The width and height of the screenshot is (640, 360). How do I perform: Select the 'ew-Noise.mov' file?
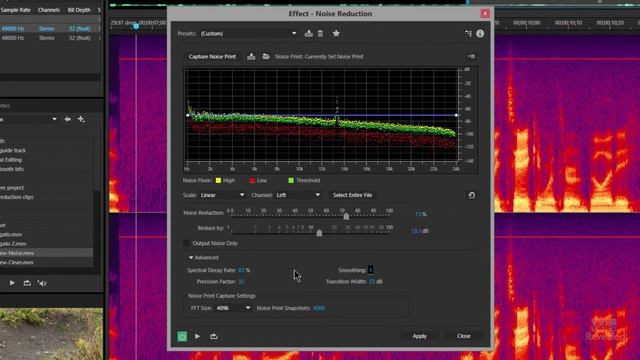(46, 253)
